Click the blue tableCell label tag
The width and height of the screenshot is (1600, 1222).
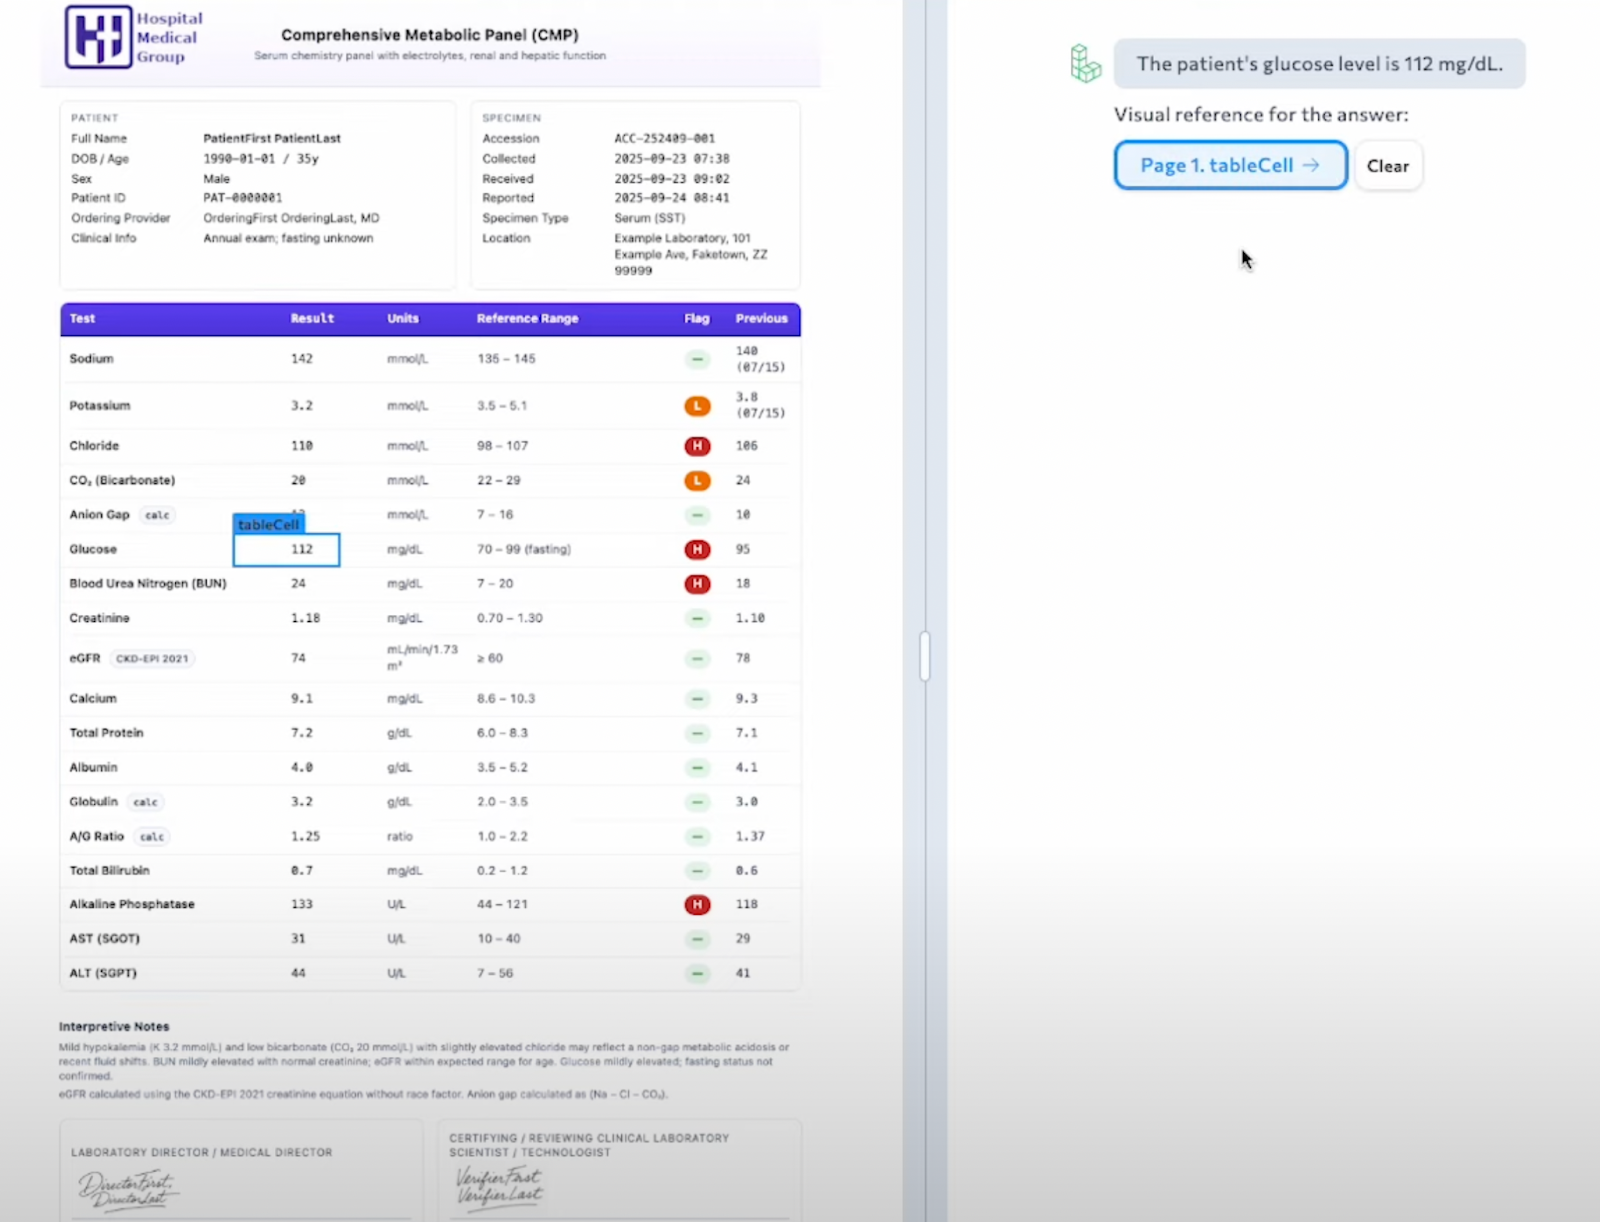(268, 524)
